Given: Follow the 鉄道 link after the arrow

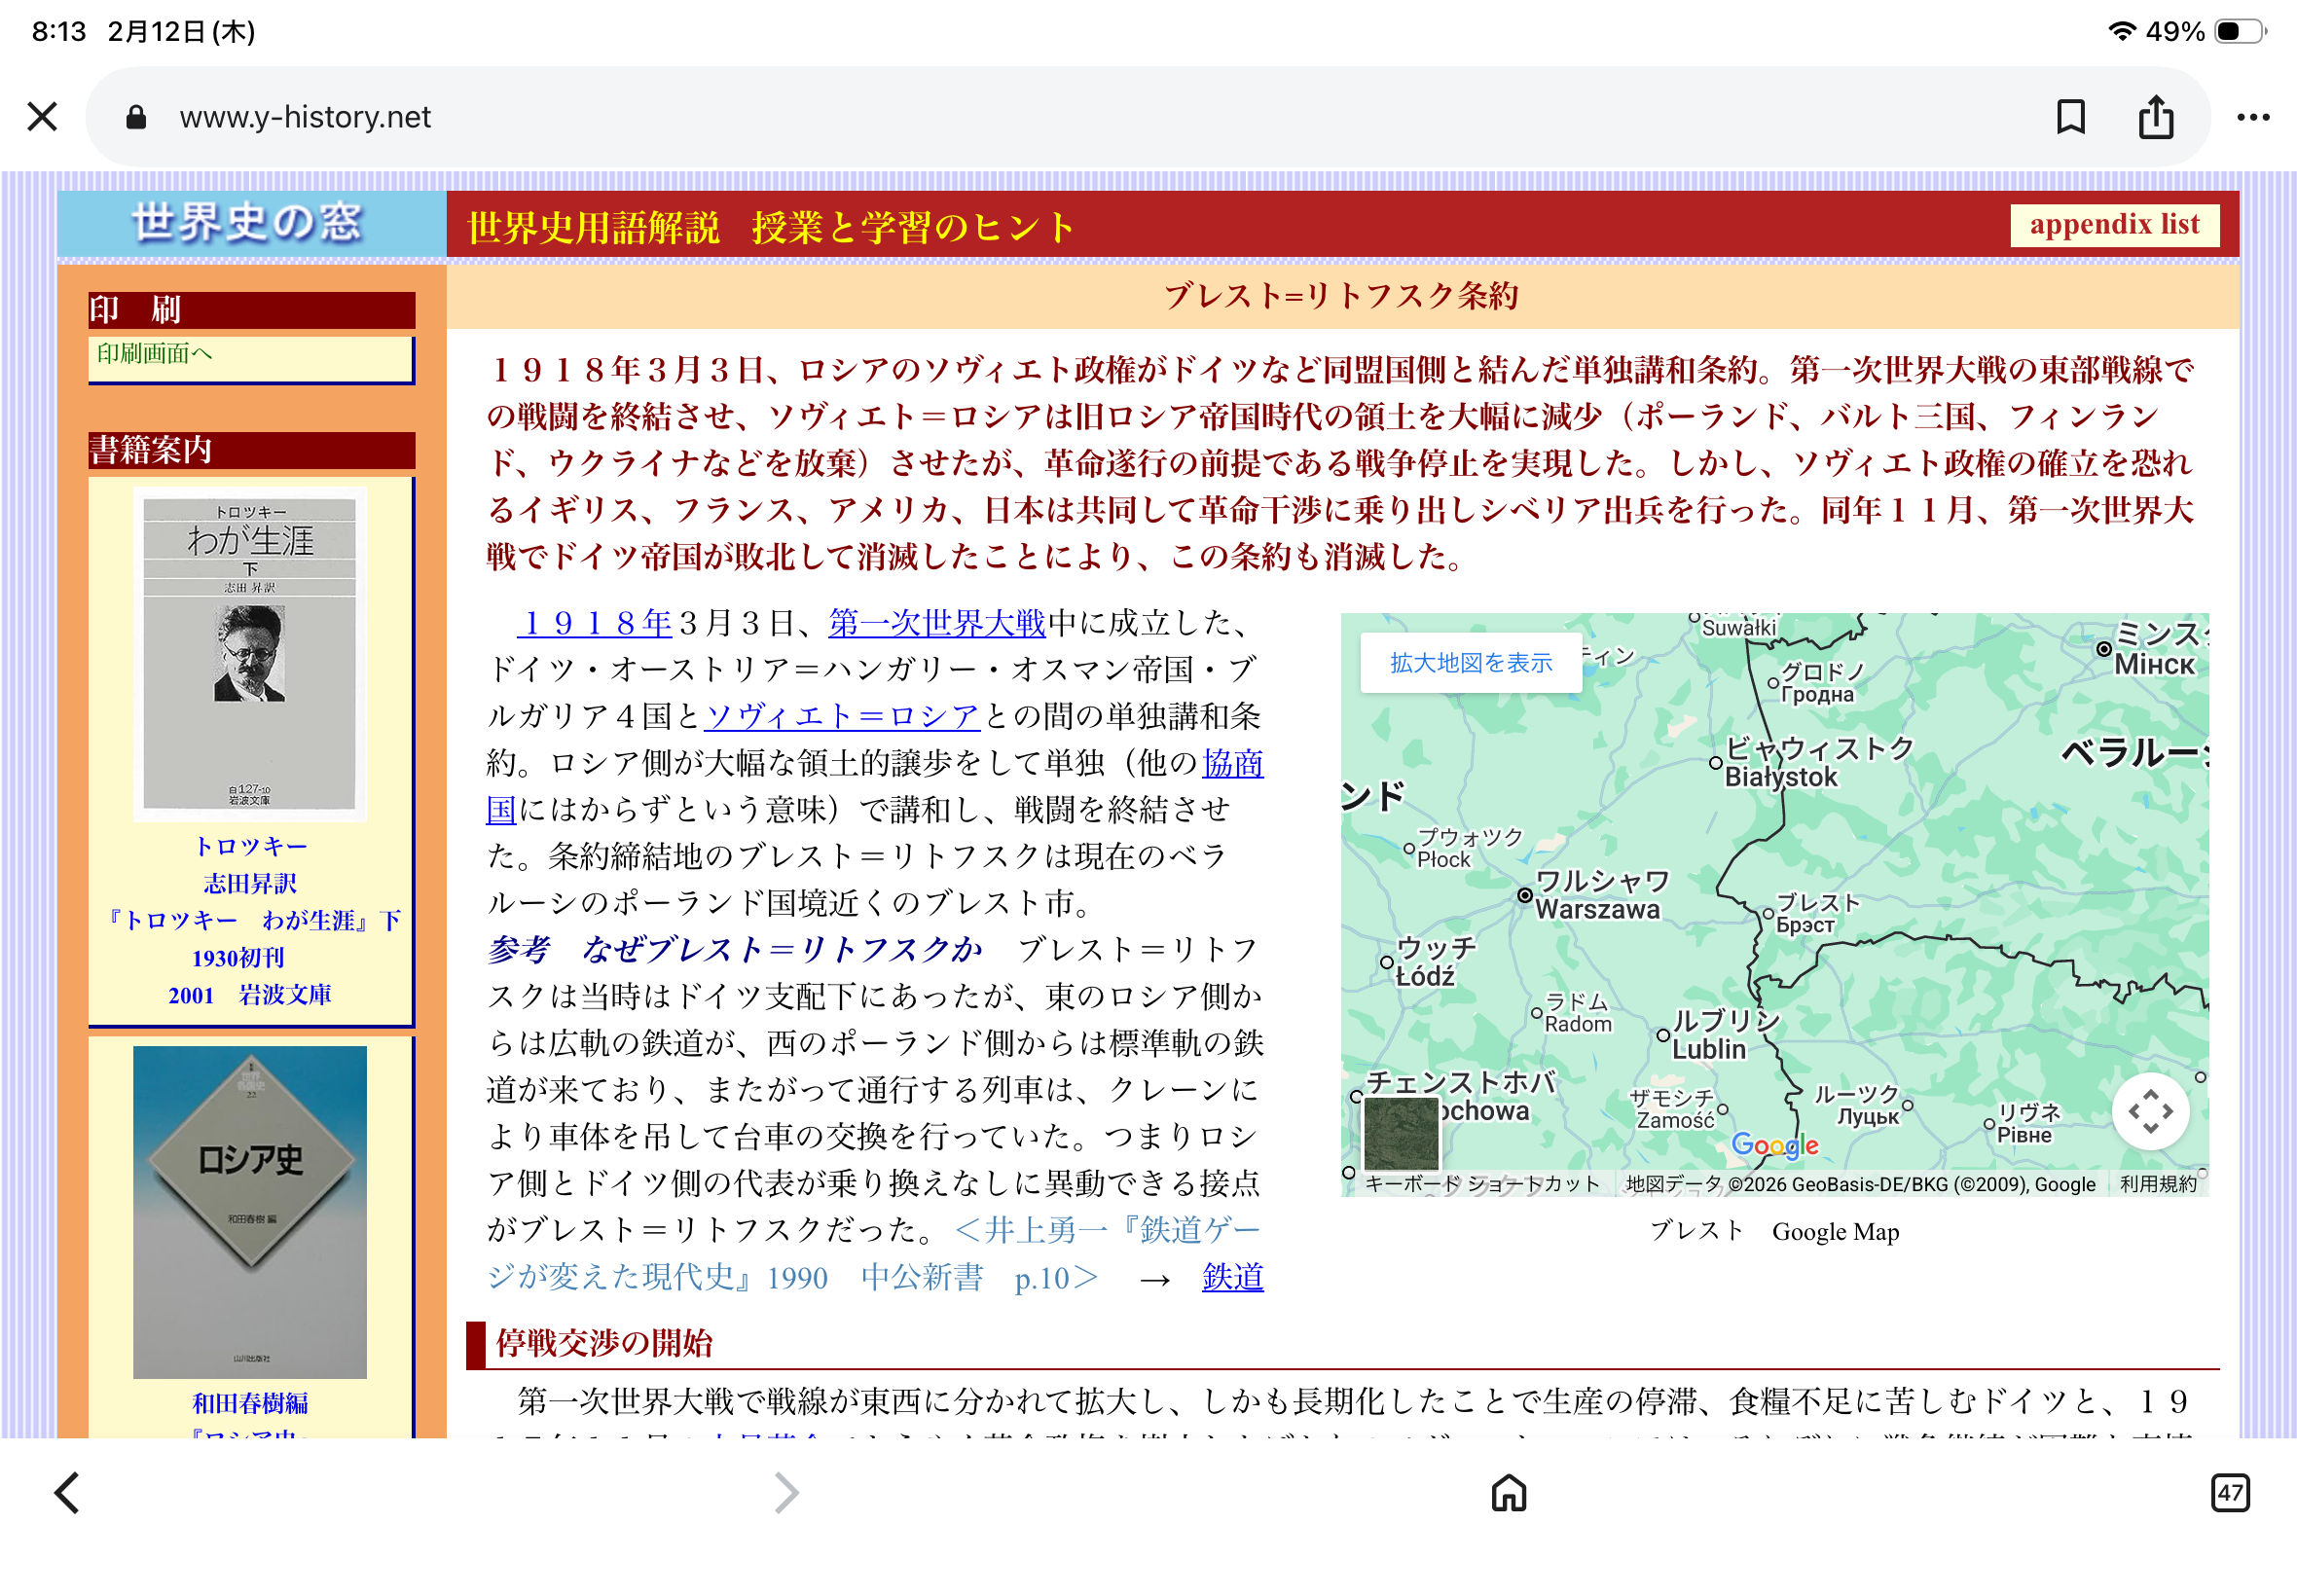Looking at the screenshot, I should 1232,1277.
